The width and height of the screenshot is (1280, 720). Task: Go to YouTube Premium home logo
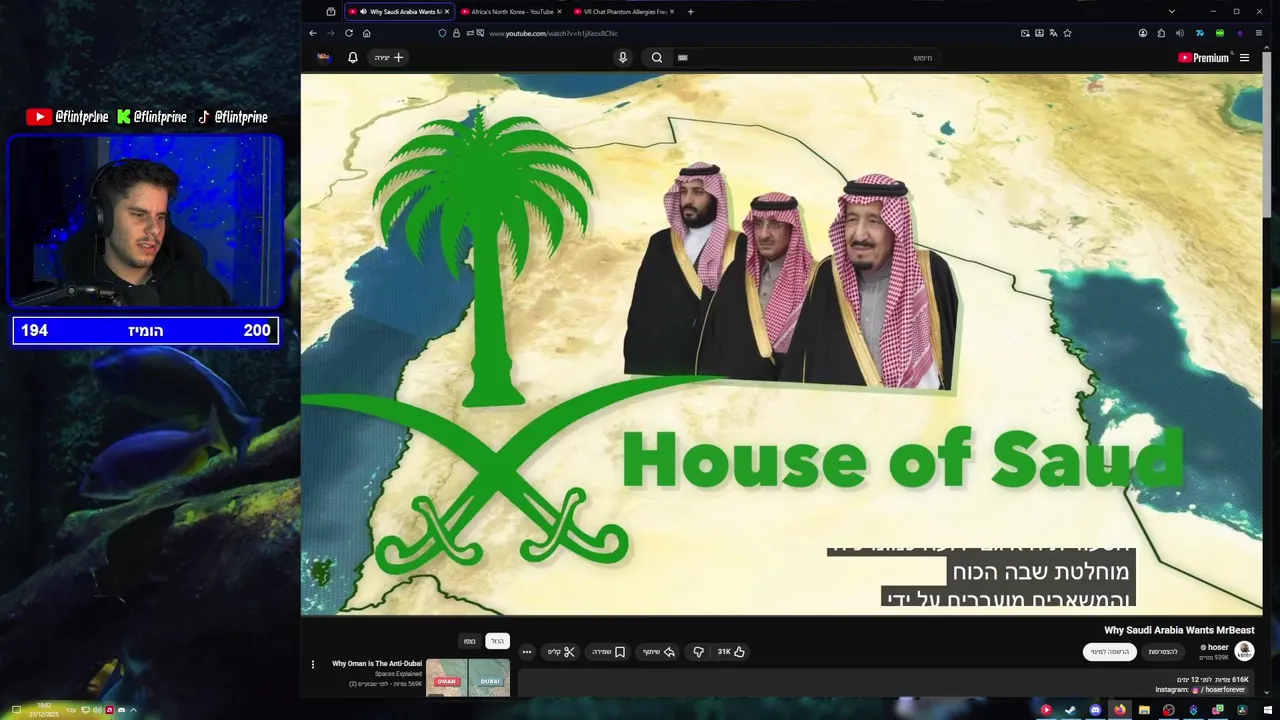(1203, 57)
